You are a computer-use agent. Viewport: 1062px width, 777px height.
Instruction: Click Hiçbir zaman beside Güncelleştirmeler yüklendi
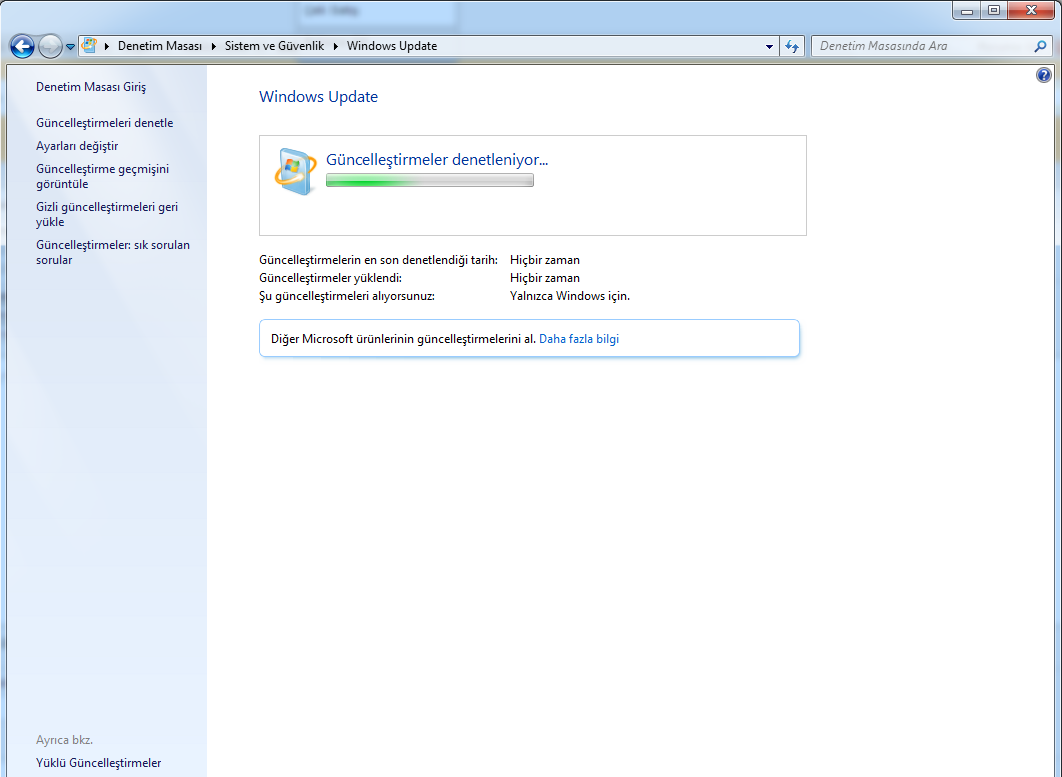click(x=545, y=278)
